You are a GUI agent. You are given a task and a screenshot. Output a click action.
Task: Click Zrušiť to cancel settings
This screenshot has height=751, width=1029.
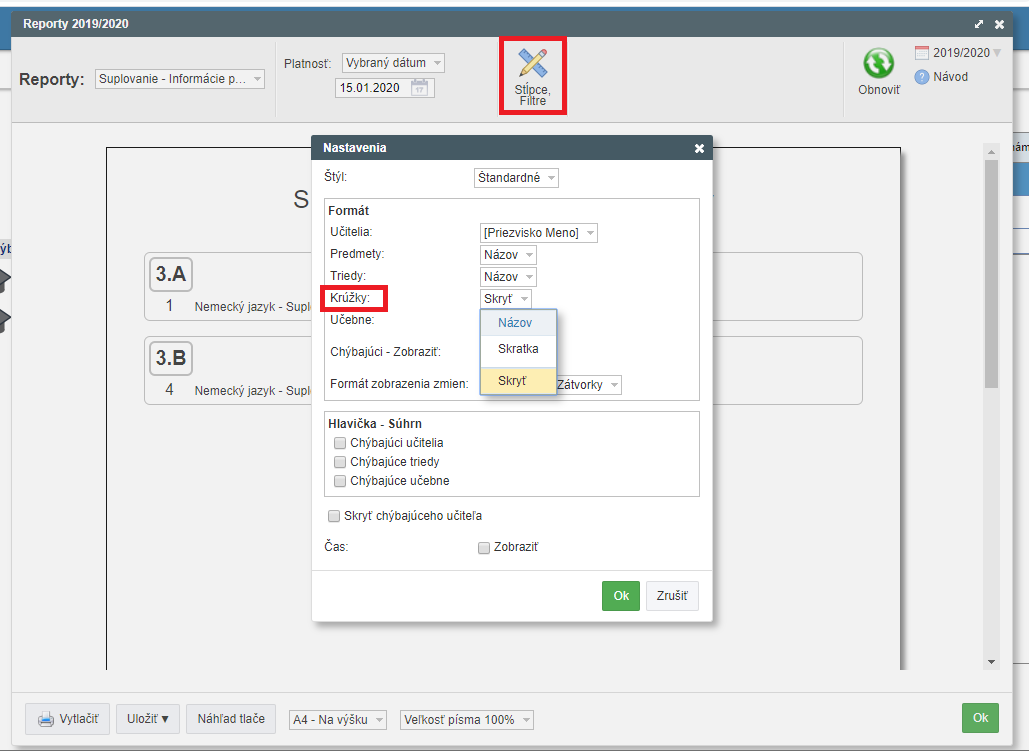(672, 596)
